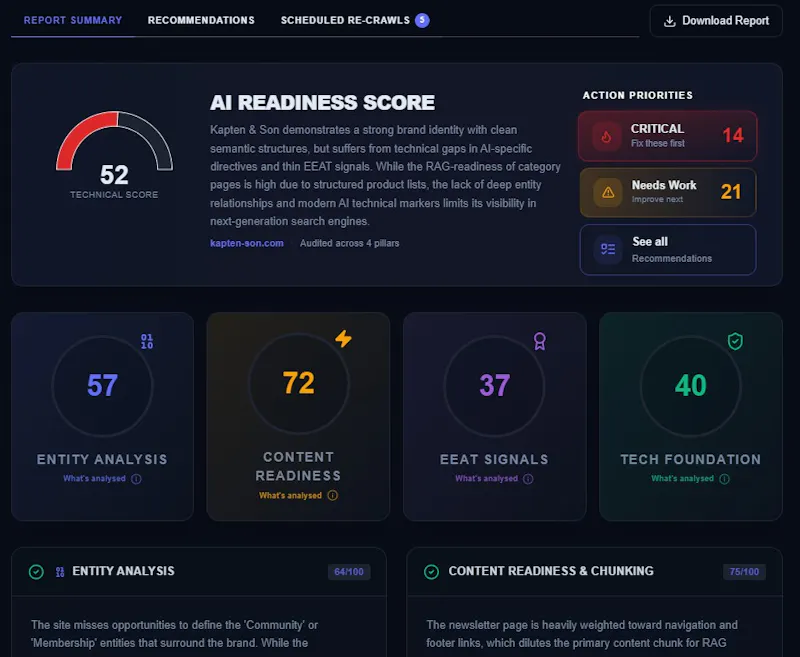800x657 pixels.
Task: Click the 75/100 score badge
Action: pos(744,572)
